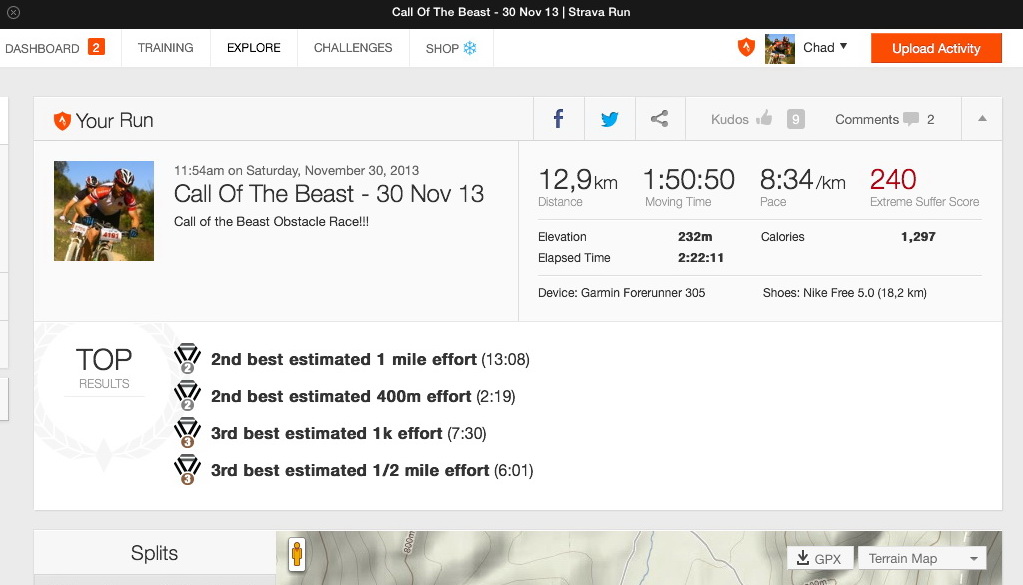The width and height of the screenshot is (1023, 585).
Task: Open the Shop link
Action: click(451, 48)
